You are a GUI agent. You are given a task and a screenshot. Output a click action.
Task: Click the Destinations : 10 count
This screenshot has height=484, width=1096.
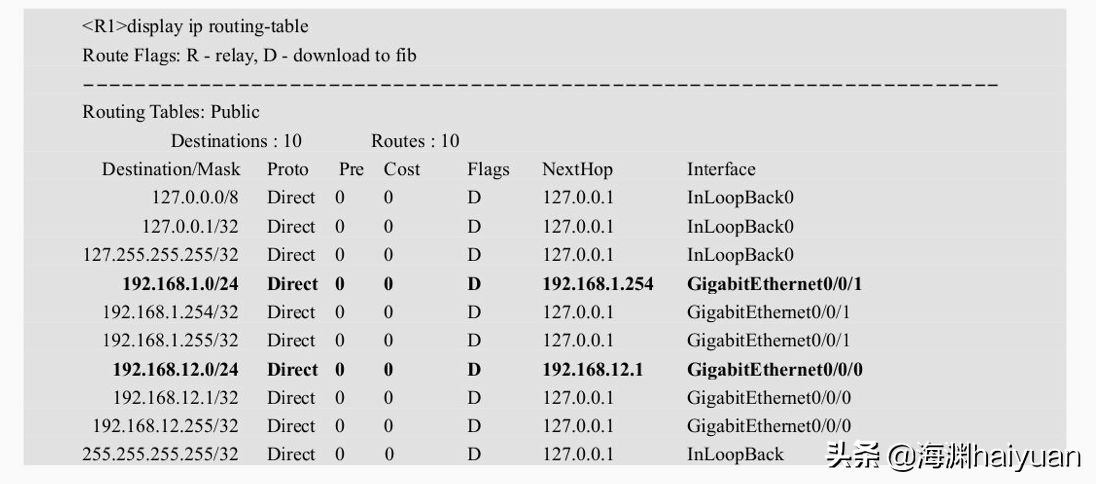(x=236, y=141)
